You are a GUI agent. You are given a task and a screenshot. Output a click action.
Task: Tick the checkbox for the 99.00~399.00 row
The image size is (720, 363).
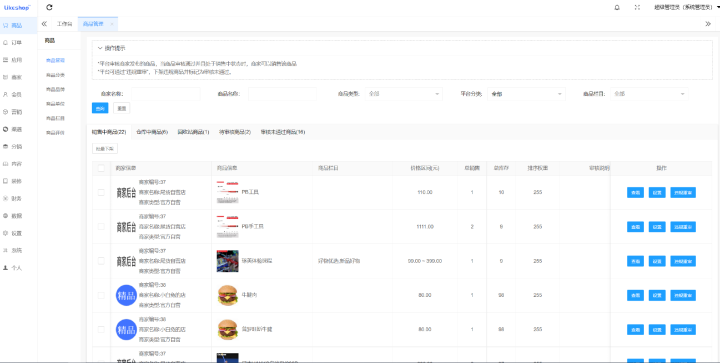coord(101,261)
